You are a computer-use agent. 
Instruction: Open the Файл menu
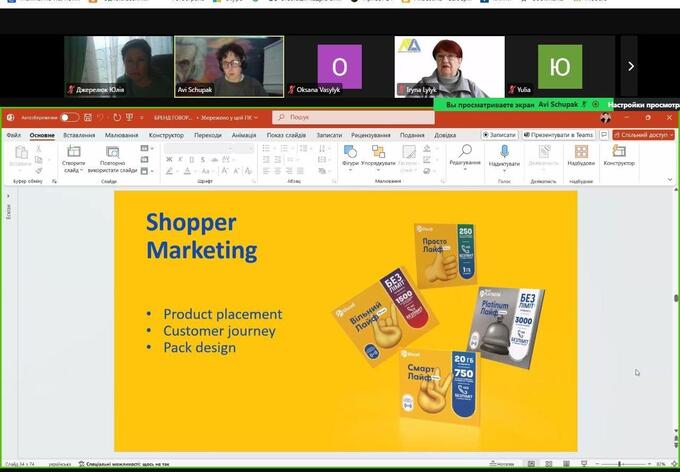(x=13, y=135)
